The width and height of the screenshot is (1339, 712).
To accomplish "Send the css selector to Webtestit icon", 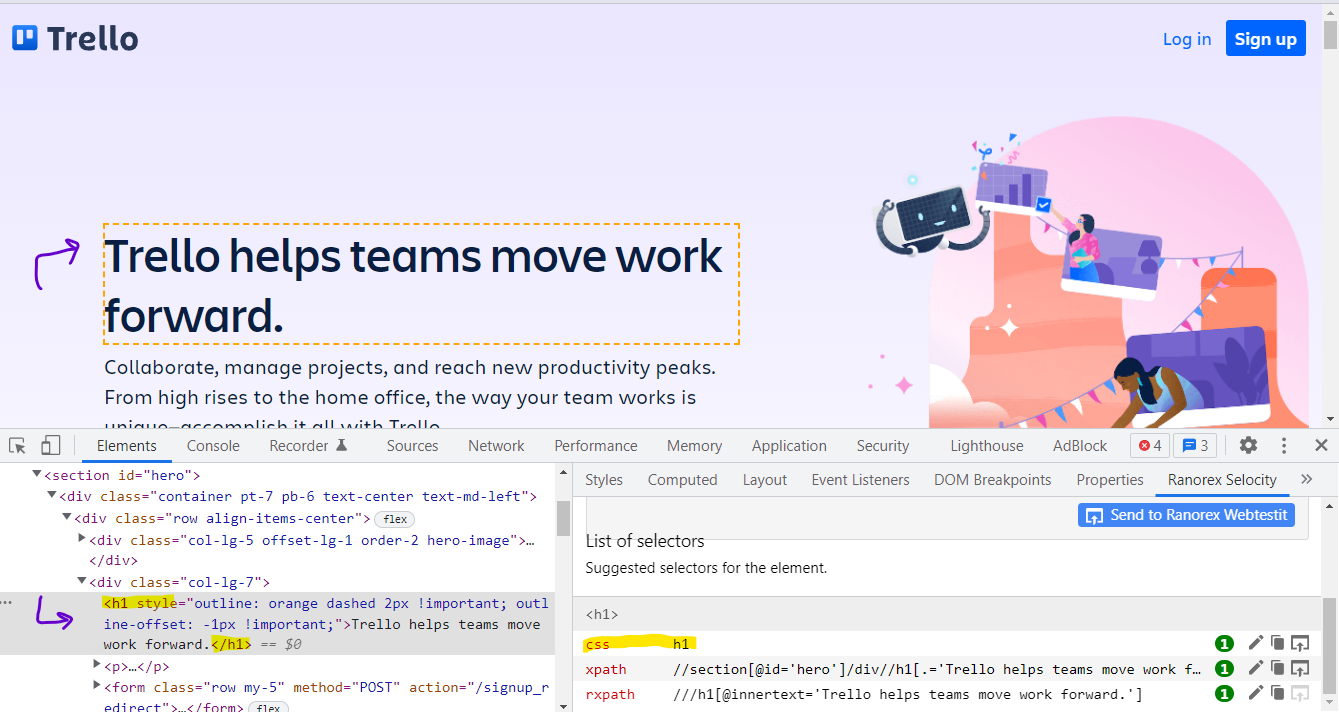I will (x=1299, y=643).
